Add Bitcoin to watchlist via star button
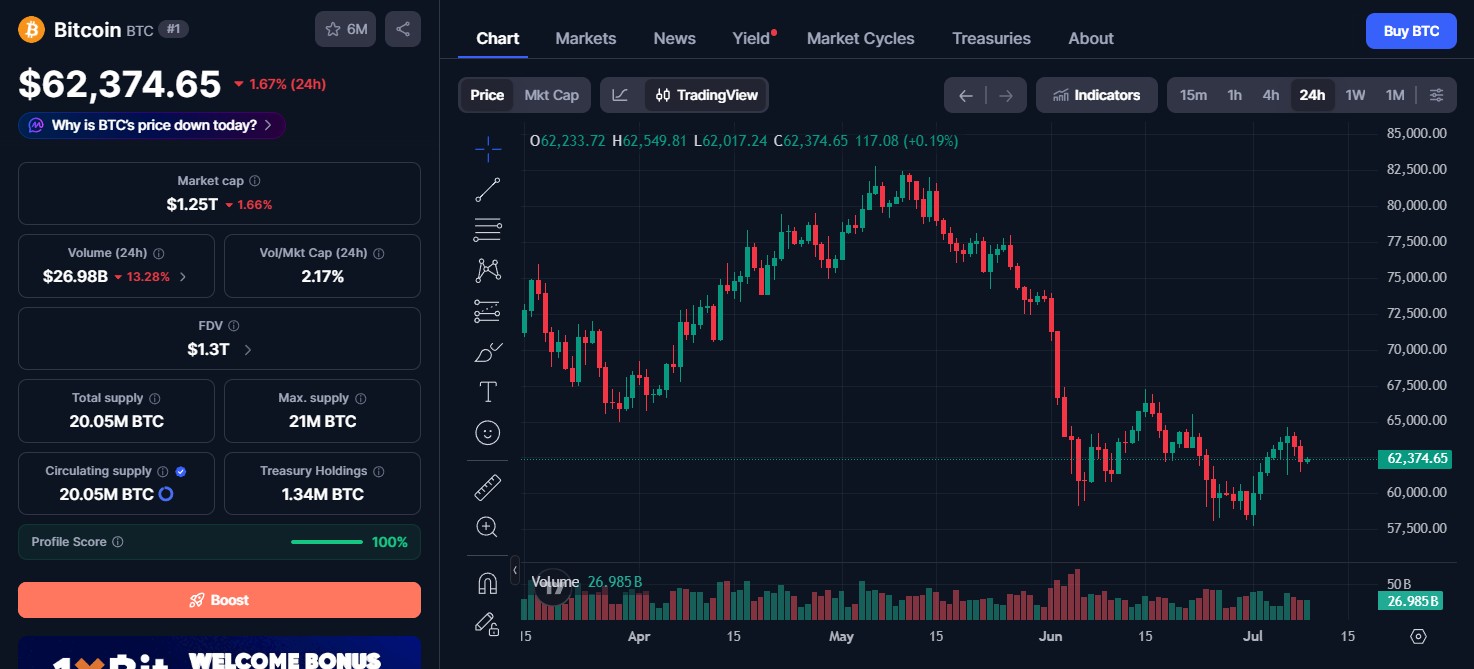The height and width of the screenshot is (669, 1474). click(345, 29)
